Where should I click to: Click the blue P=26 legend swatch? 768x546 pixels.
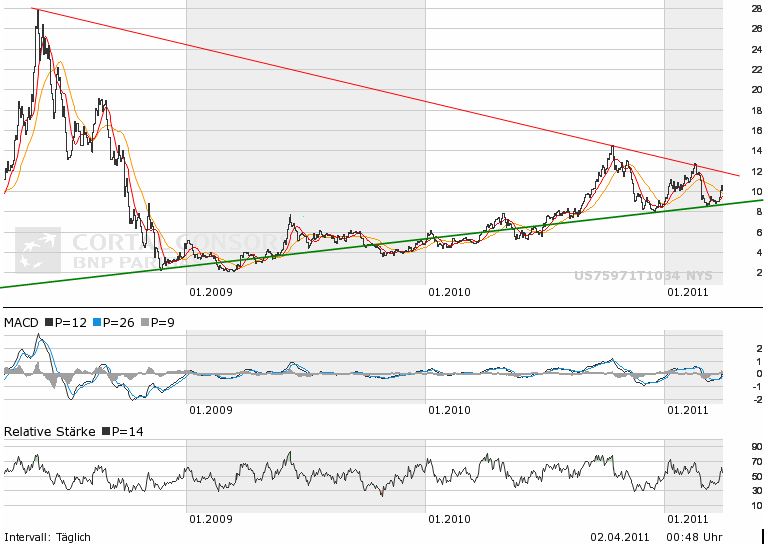coord(96,322)
